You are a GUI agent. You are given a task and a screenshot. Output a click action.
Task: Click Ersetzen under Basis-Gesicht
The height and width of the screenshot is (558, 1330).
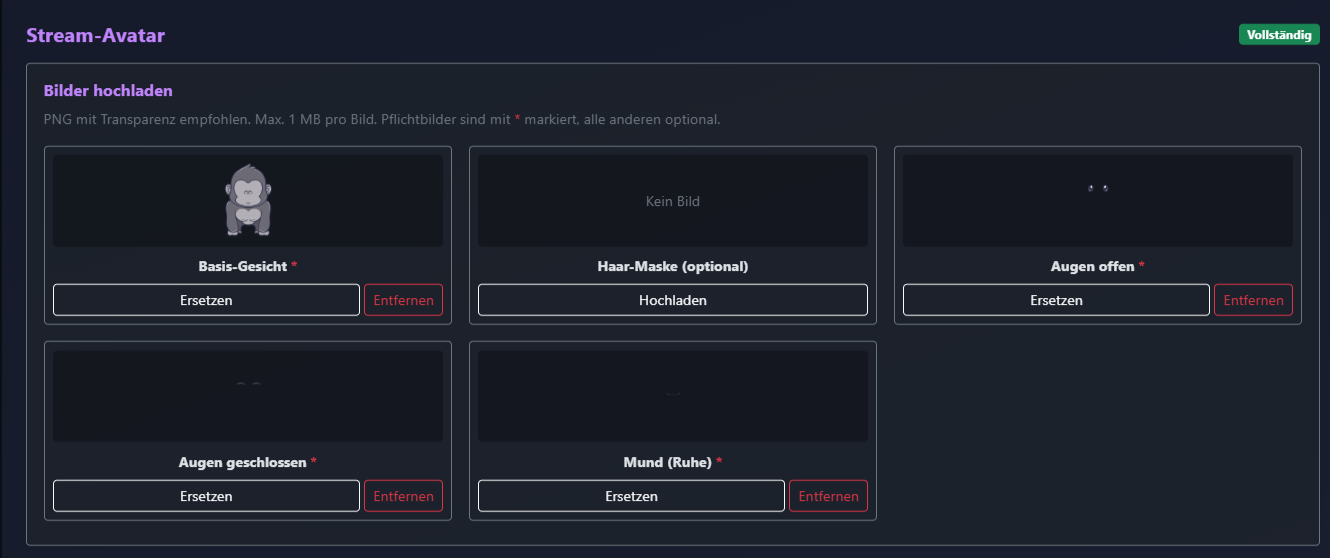[206, 300]
